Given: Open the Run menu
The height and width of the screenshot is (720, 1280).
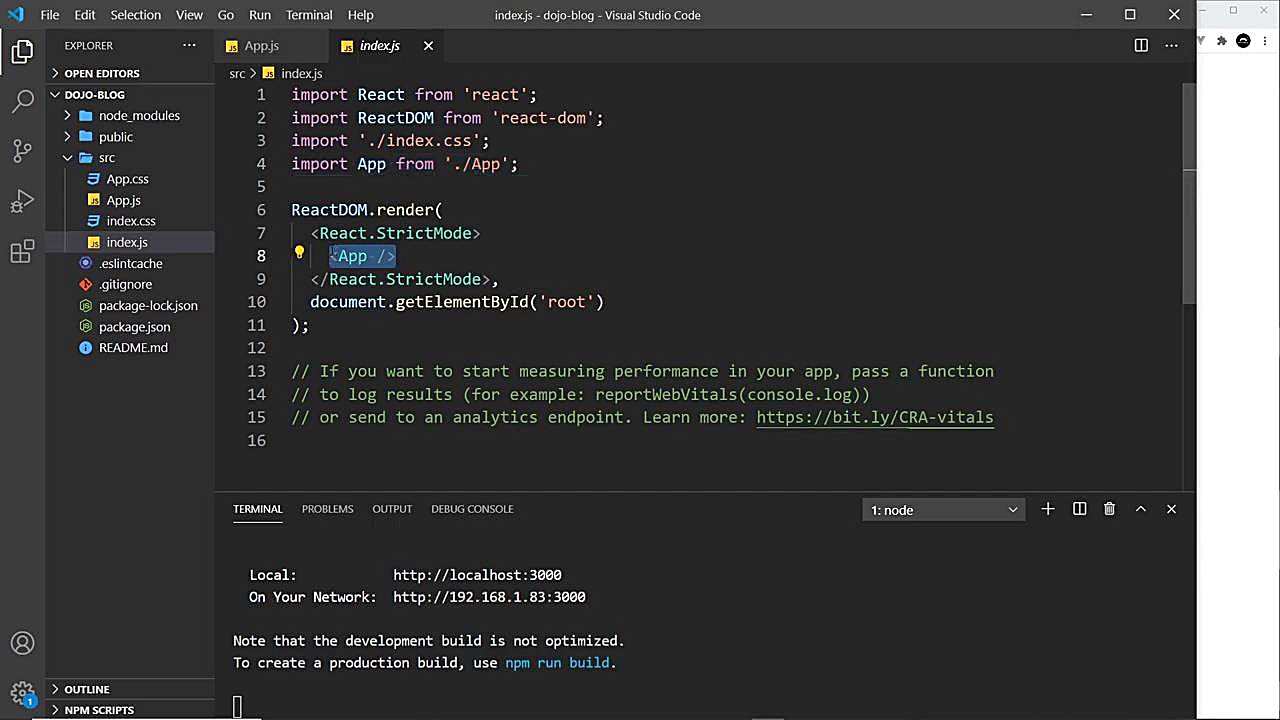Looking at the screenshot, I should [x=260, y=15].
